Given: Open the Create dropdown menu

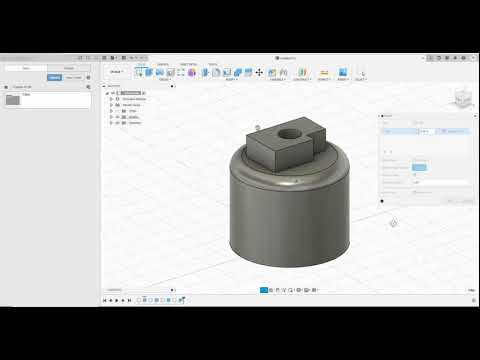Looking at the screenshot, I should 165,79.
